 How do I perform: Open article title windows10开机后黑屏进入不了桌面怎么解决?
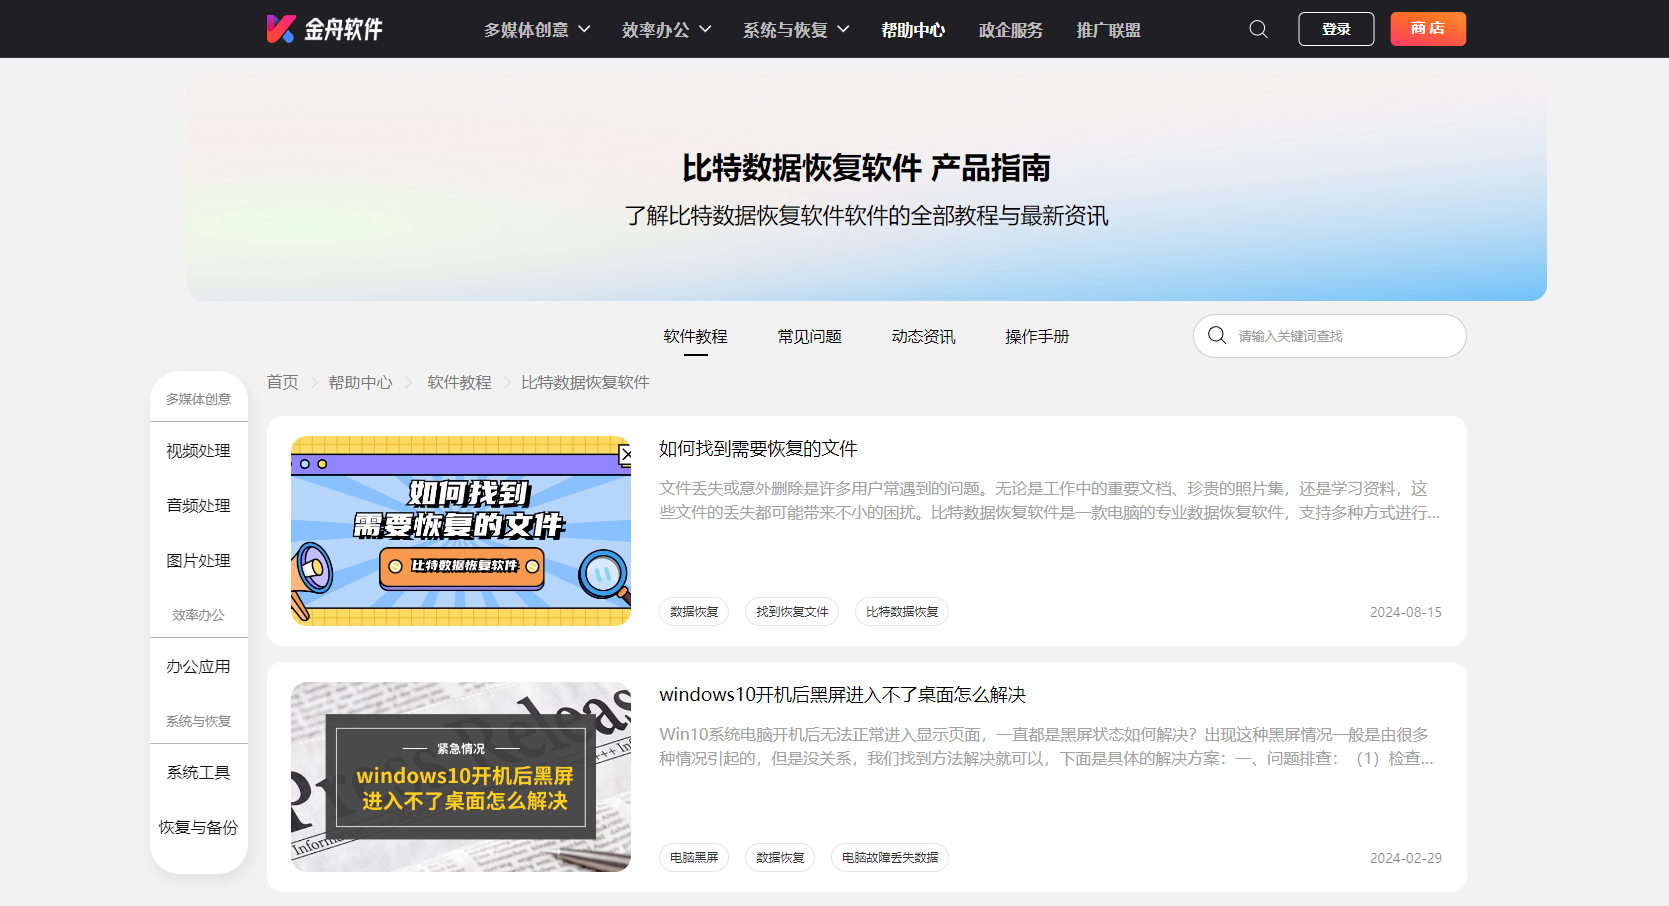pyautogui.click(x=842, y=695)
